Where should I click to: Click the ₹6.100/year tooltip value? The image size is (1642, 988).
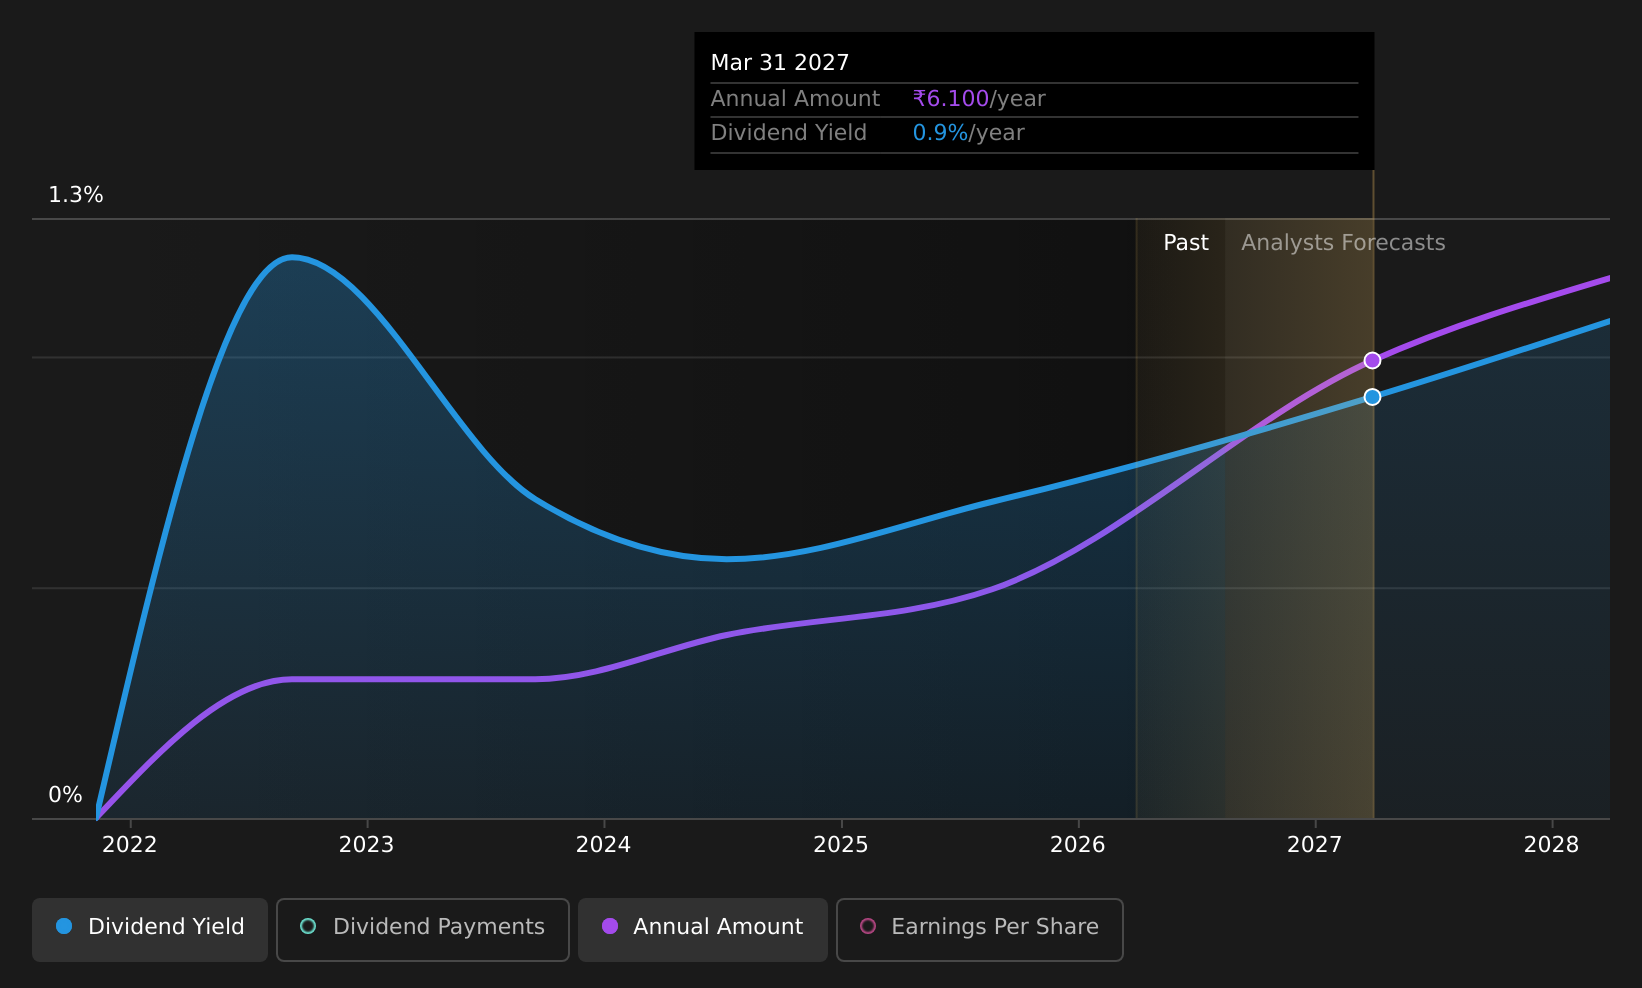979,99
